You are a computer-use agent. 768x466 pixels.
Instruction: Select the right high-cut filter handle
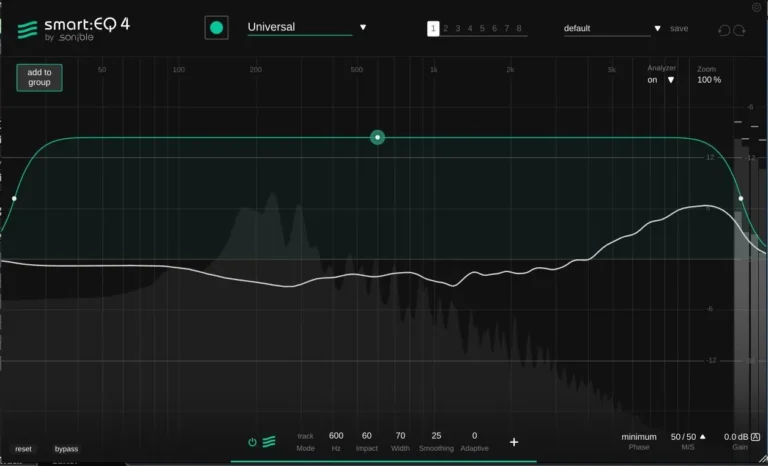click(x=741, y=198)
